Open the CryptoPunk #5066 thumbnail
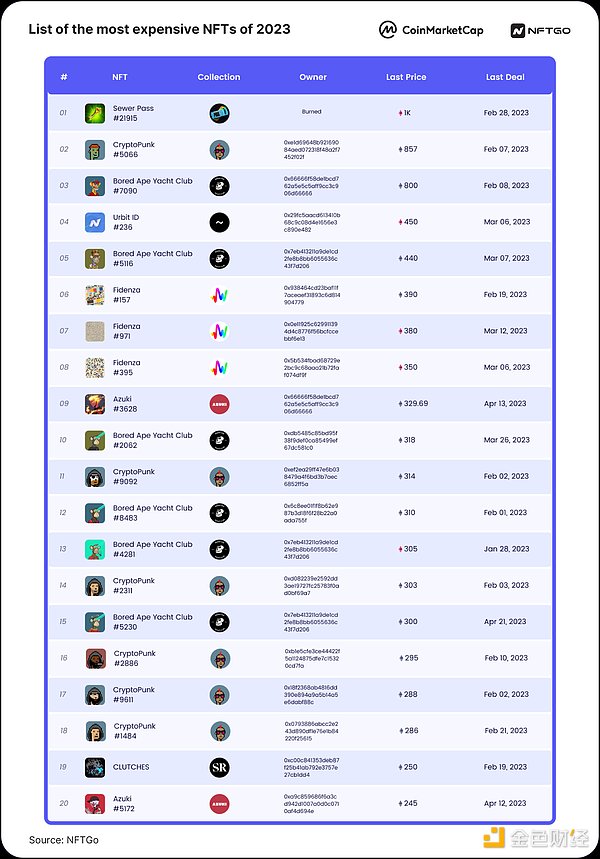This screenshot has height=859, width=600. pyautogui.click(x=95, y=150)
